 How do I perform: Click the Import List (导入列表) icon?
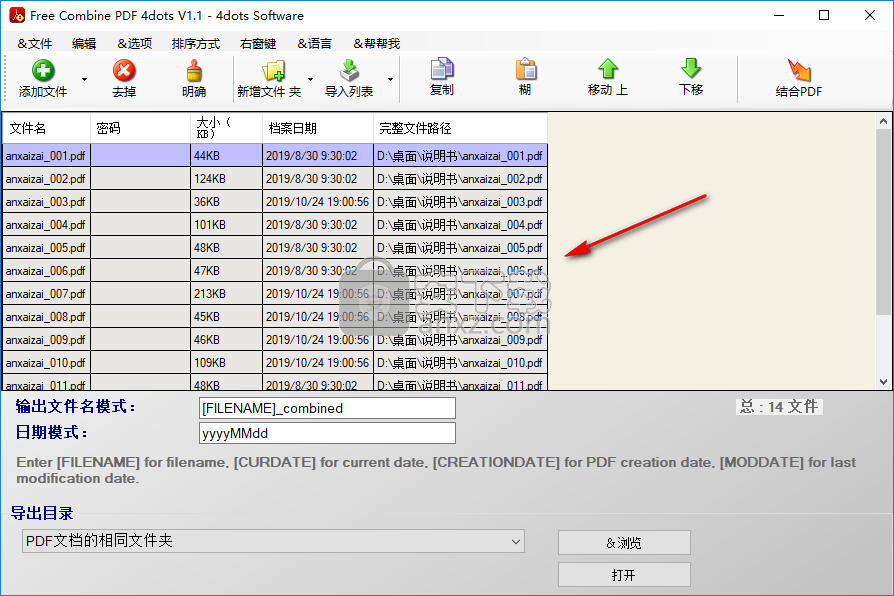coord(349,71)
